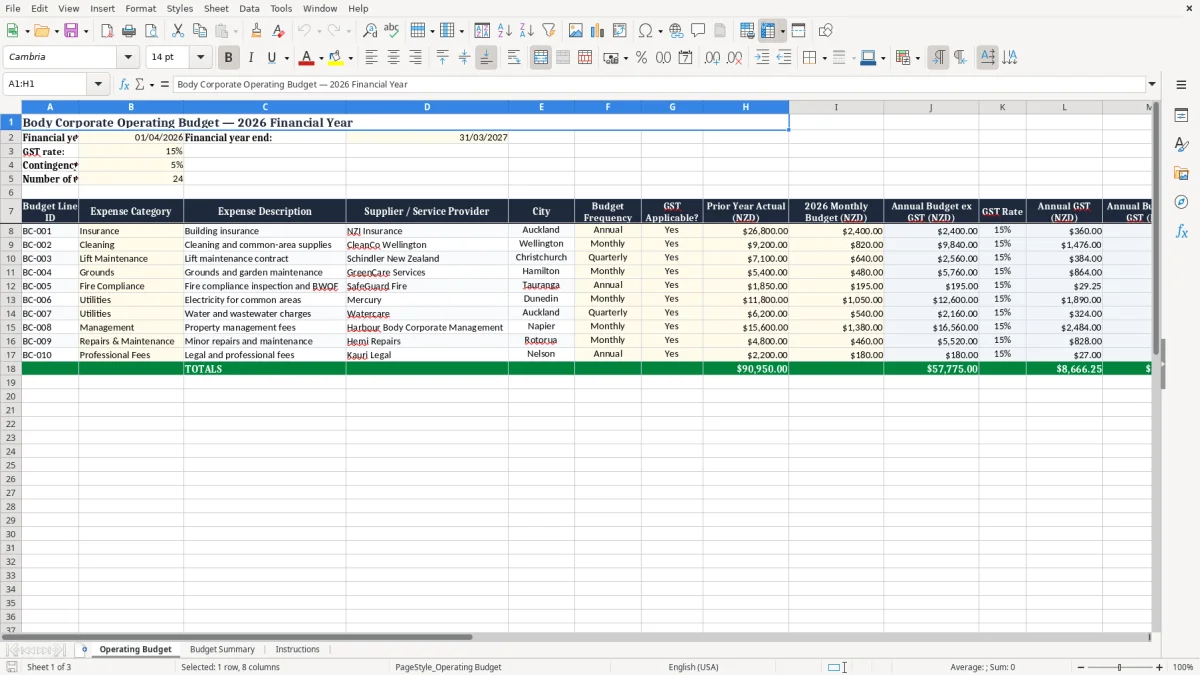Open background color dropdown arrow
Image resolution: width=1200 pixels, height=675 pixels.
pos(350,58)
